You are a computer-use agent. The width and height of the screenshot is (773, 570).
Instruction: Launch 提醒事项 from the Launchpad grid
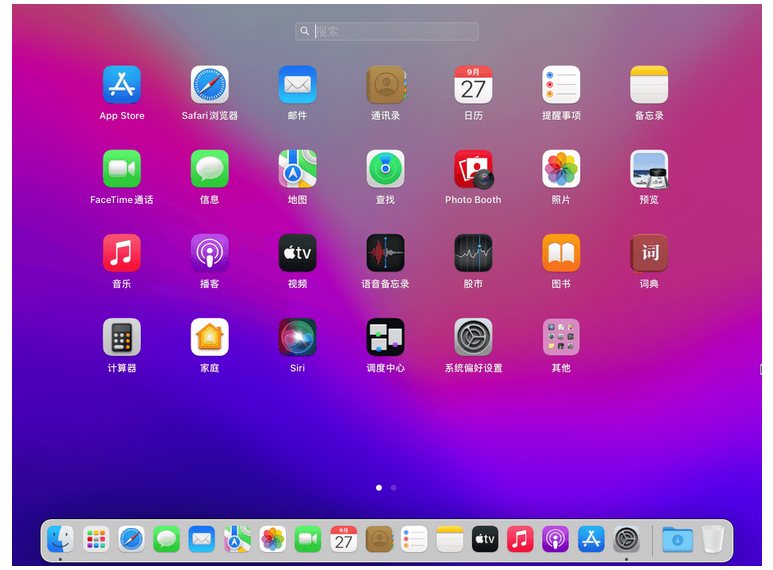(561, 85)
